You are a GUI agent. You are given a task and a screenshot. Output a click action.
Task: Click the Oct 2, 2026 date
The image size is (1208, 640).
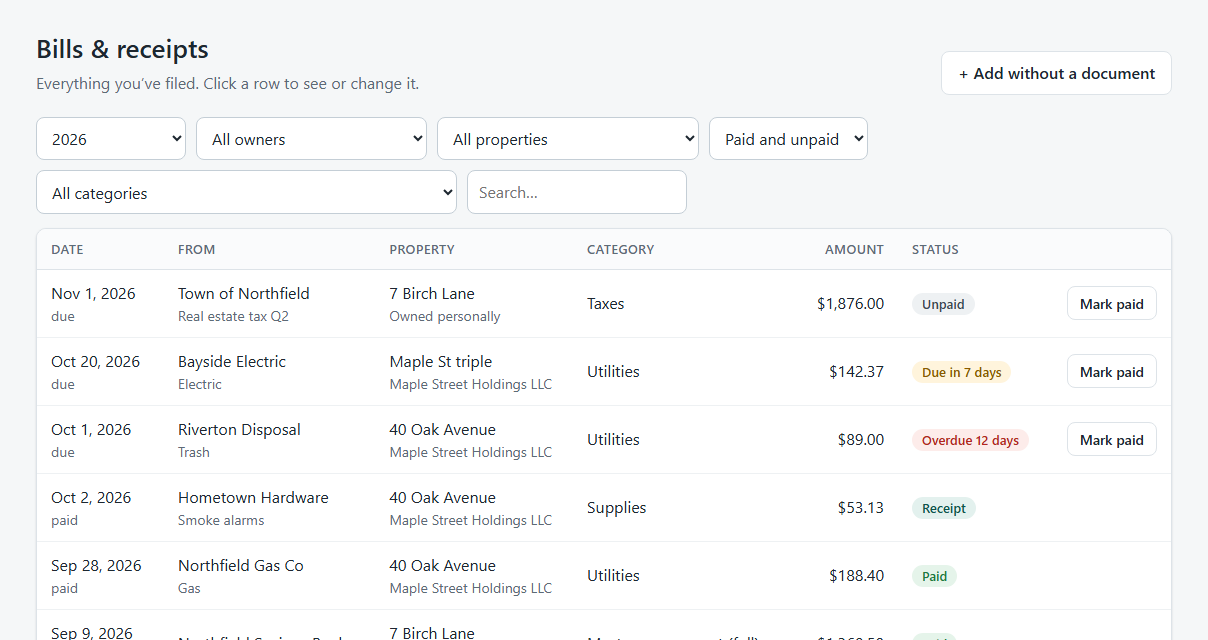(91, 498)
